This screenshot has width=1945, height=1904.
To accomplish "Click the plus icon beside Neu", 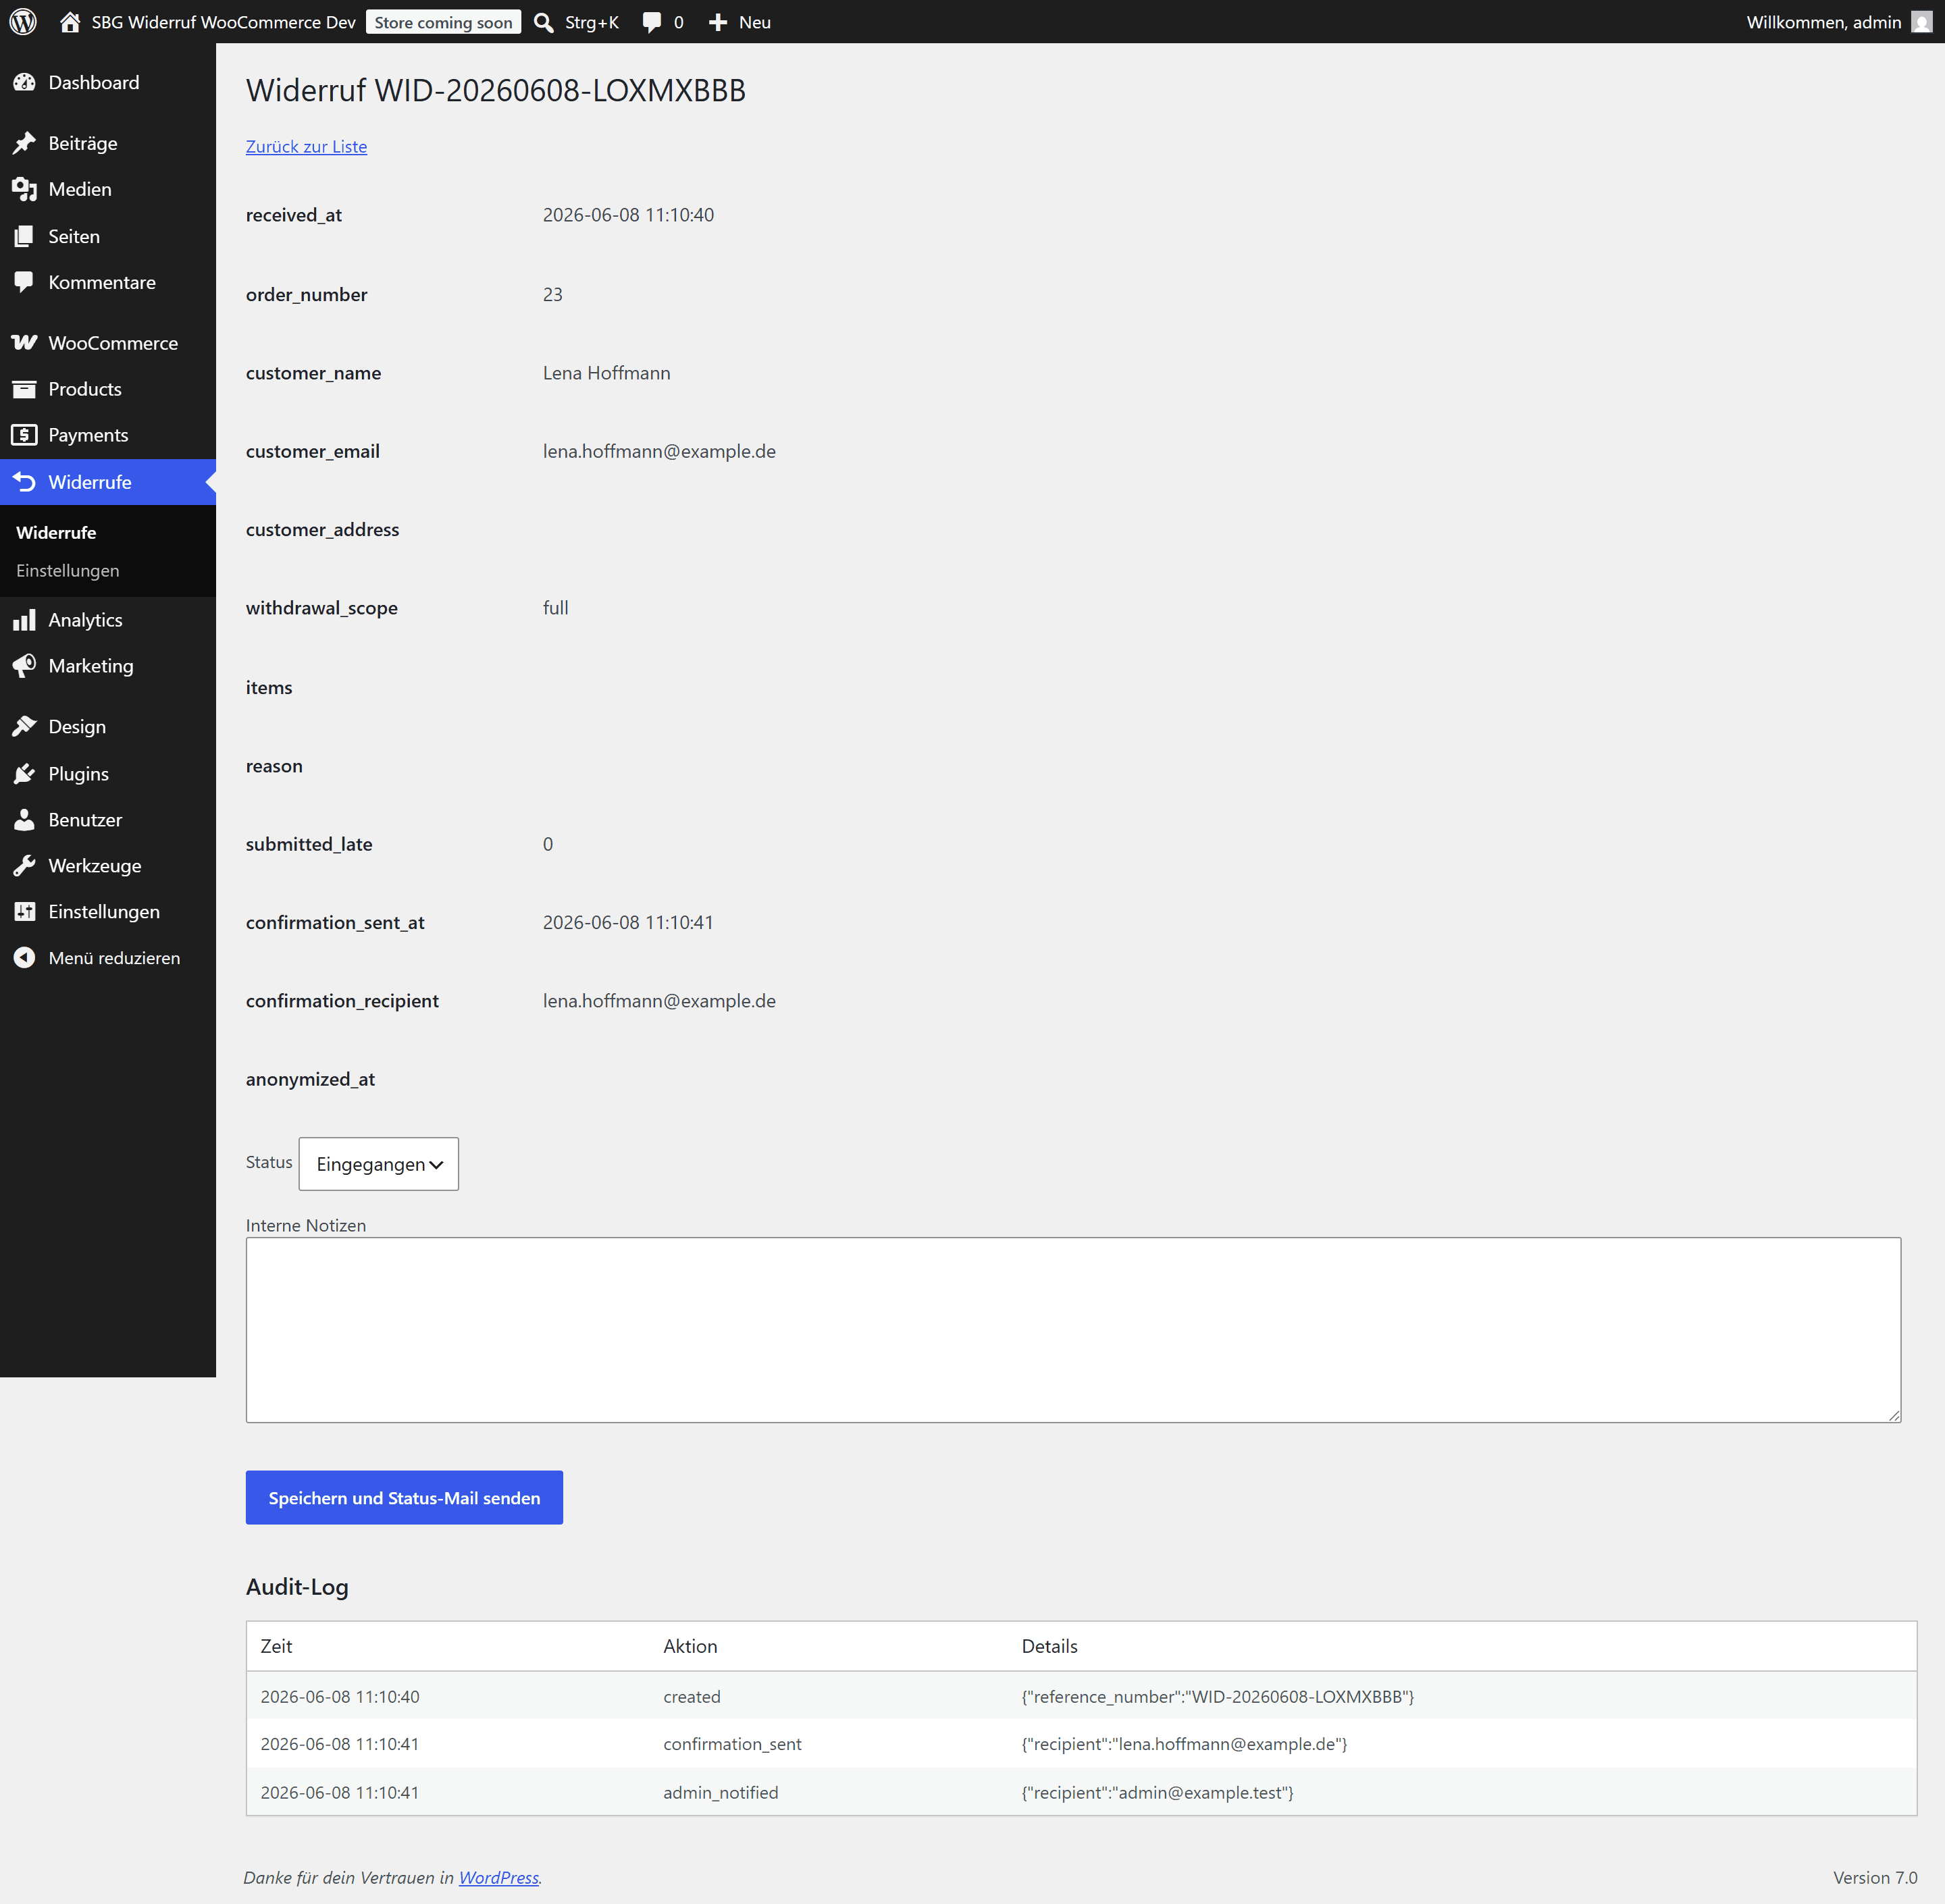I will point(718,22).
